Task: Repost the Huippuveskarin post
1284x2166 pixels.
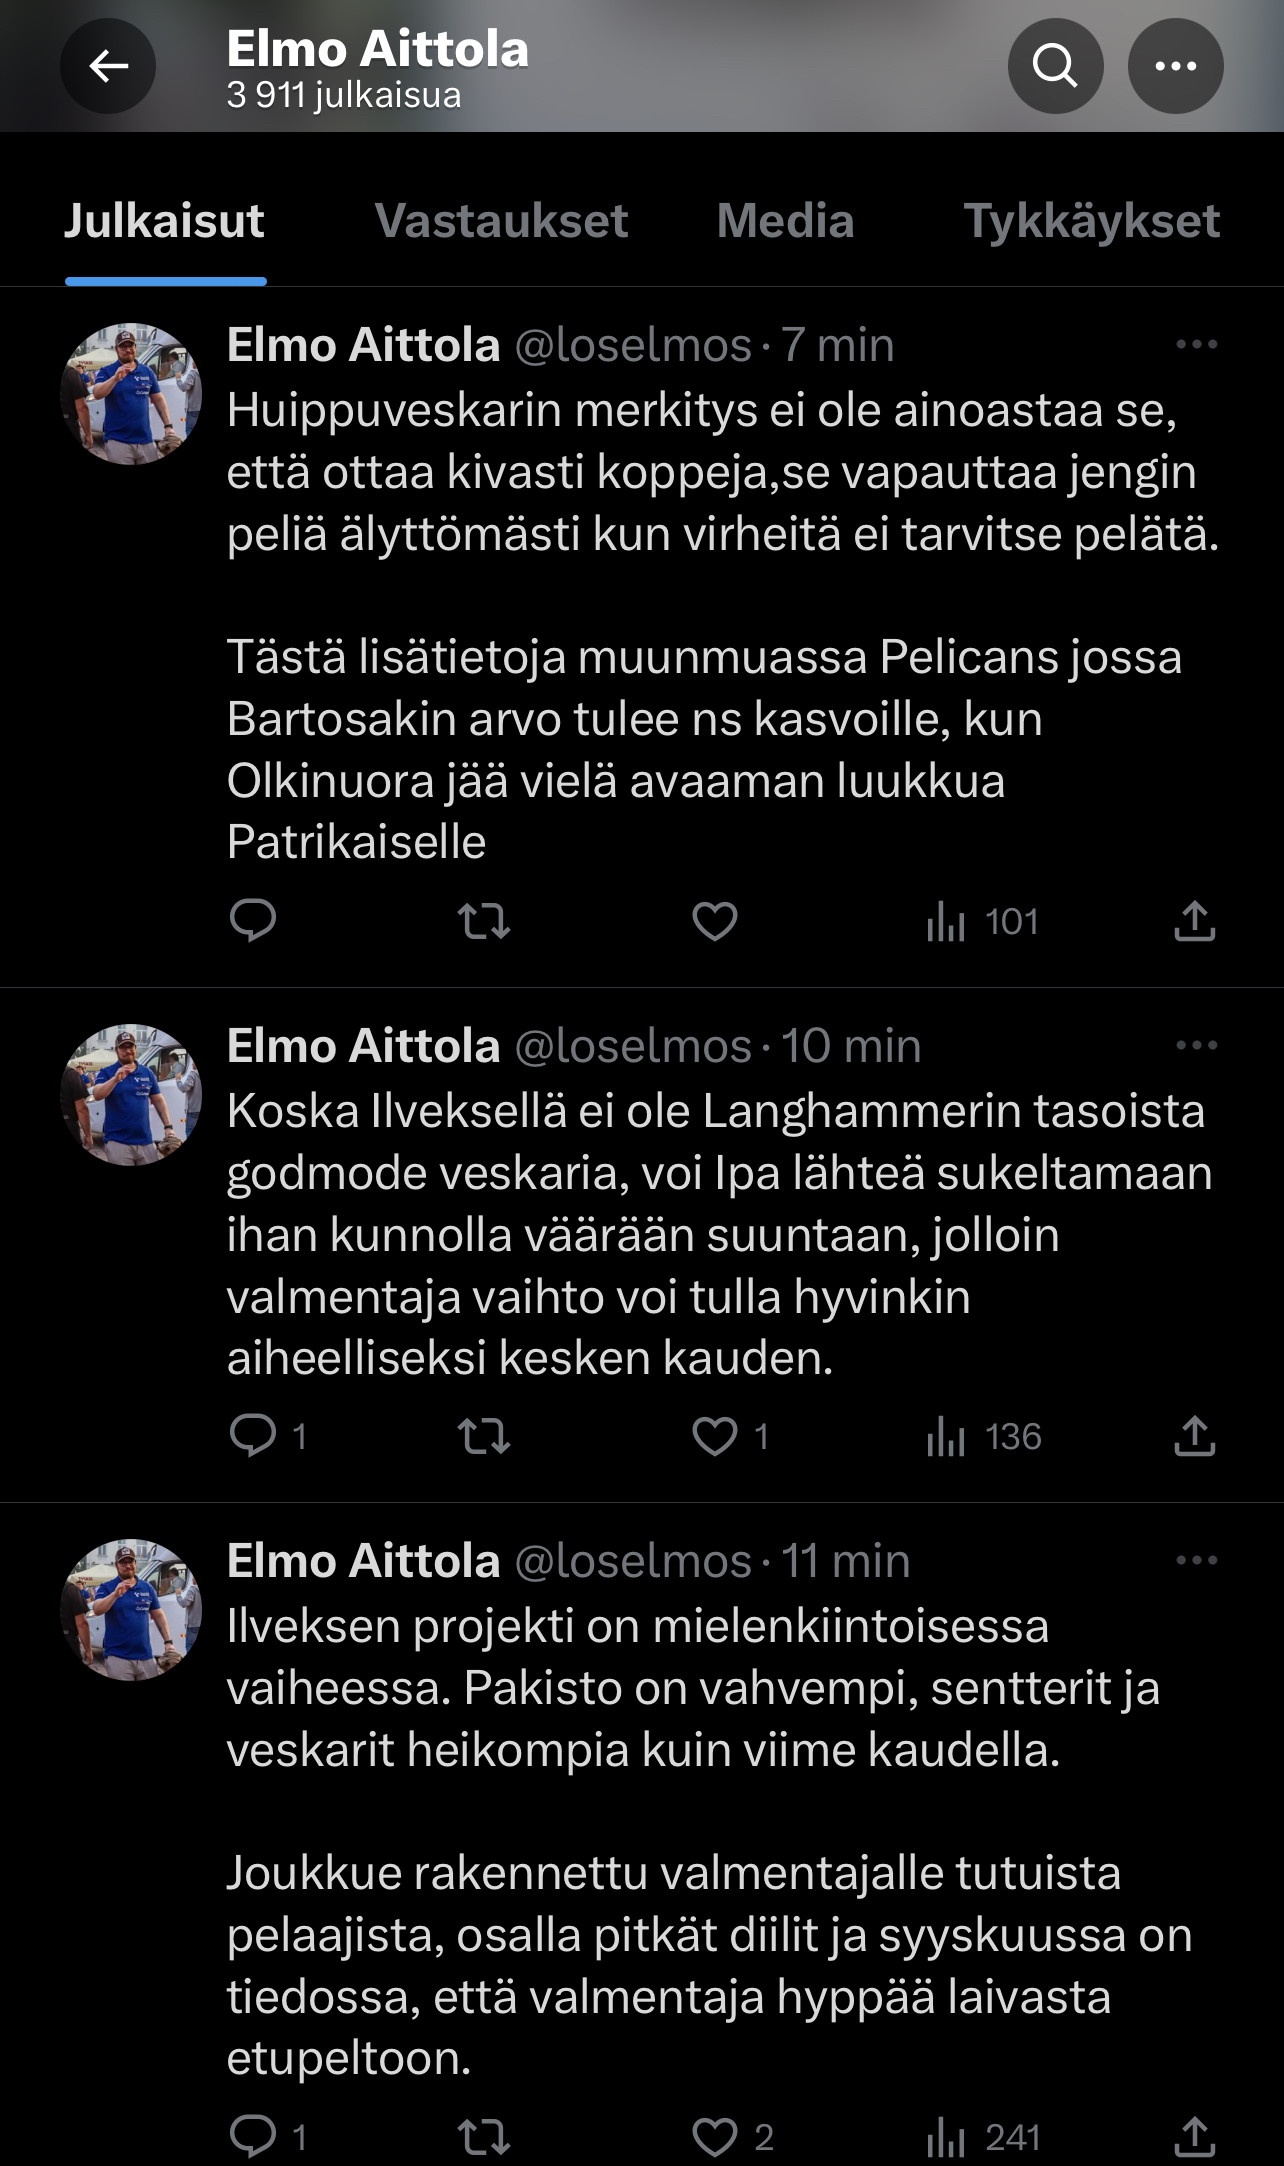Action: [x=484, y=921]
